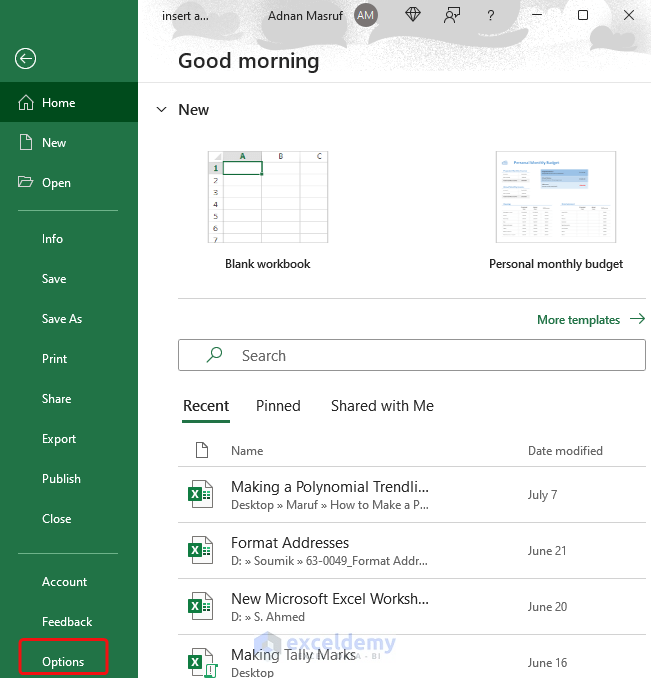
Task: Open the Info page
Action: [x=52, y=239]
